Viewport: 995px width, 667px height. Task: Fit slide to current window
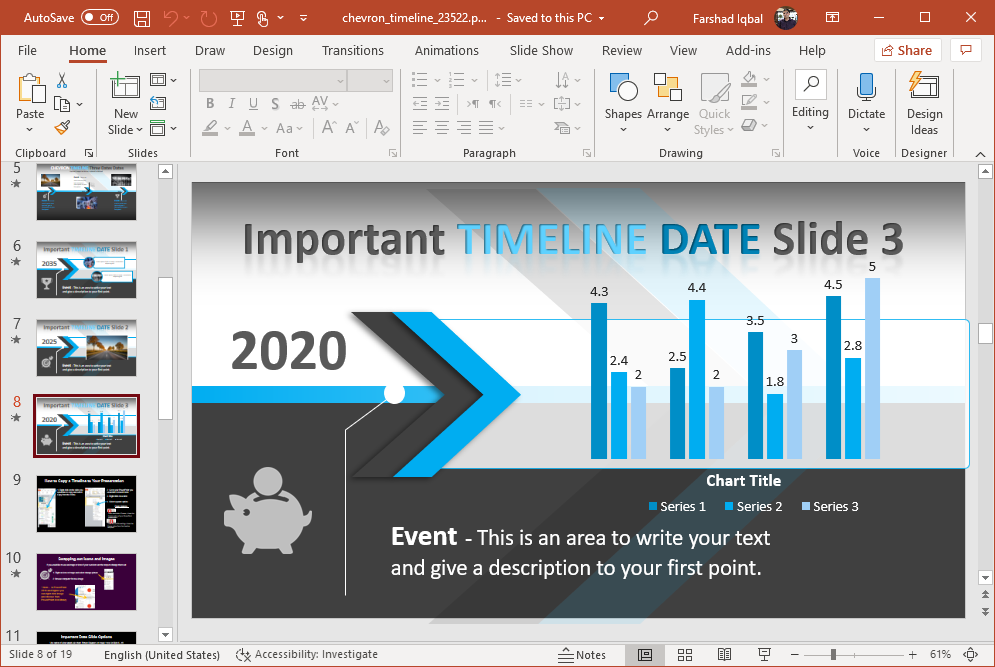970,655
